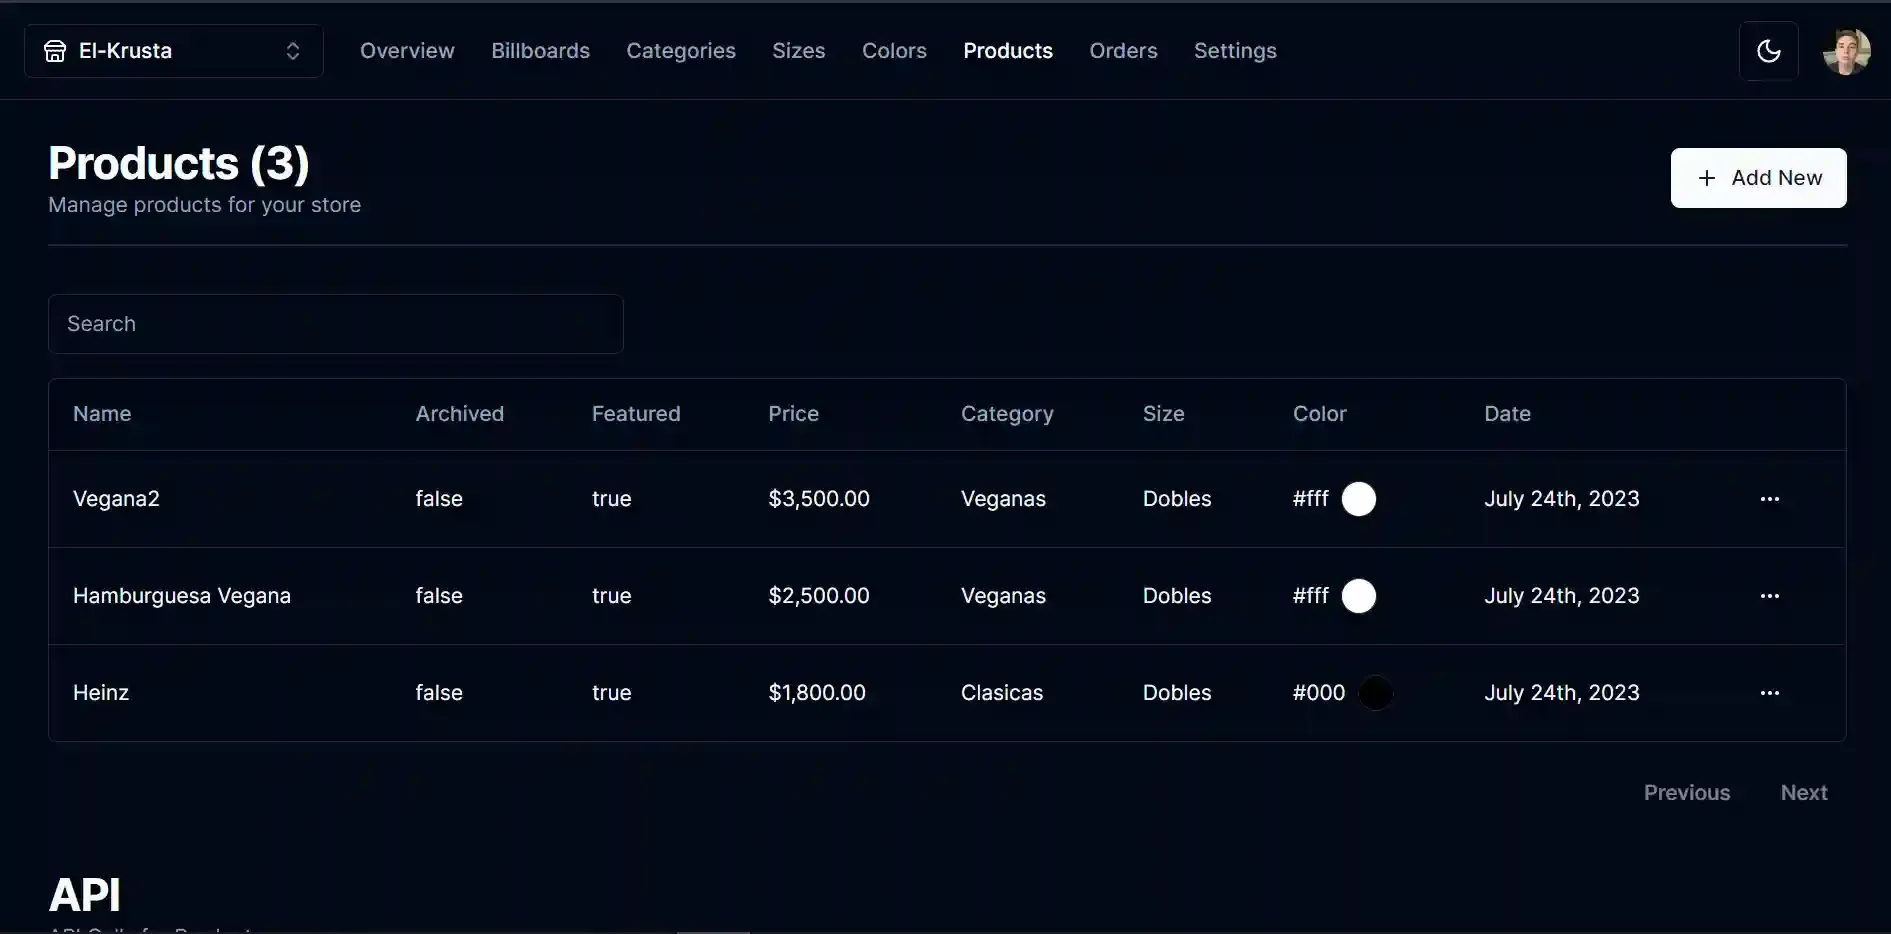This screenshot has height=934, width=1891.
Task: Click the $2,500.00 price cell
Action: (819, 596)
